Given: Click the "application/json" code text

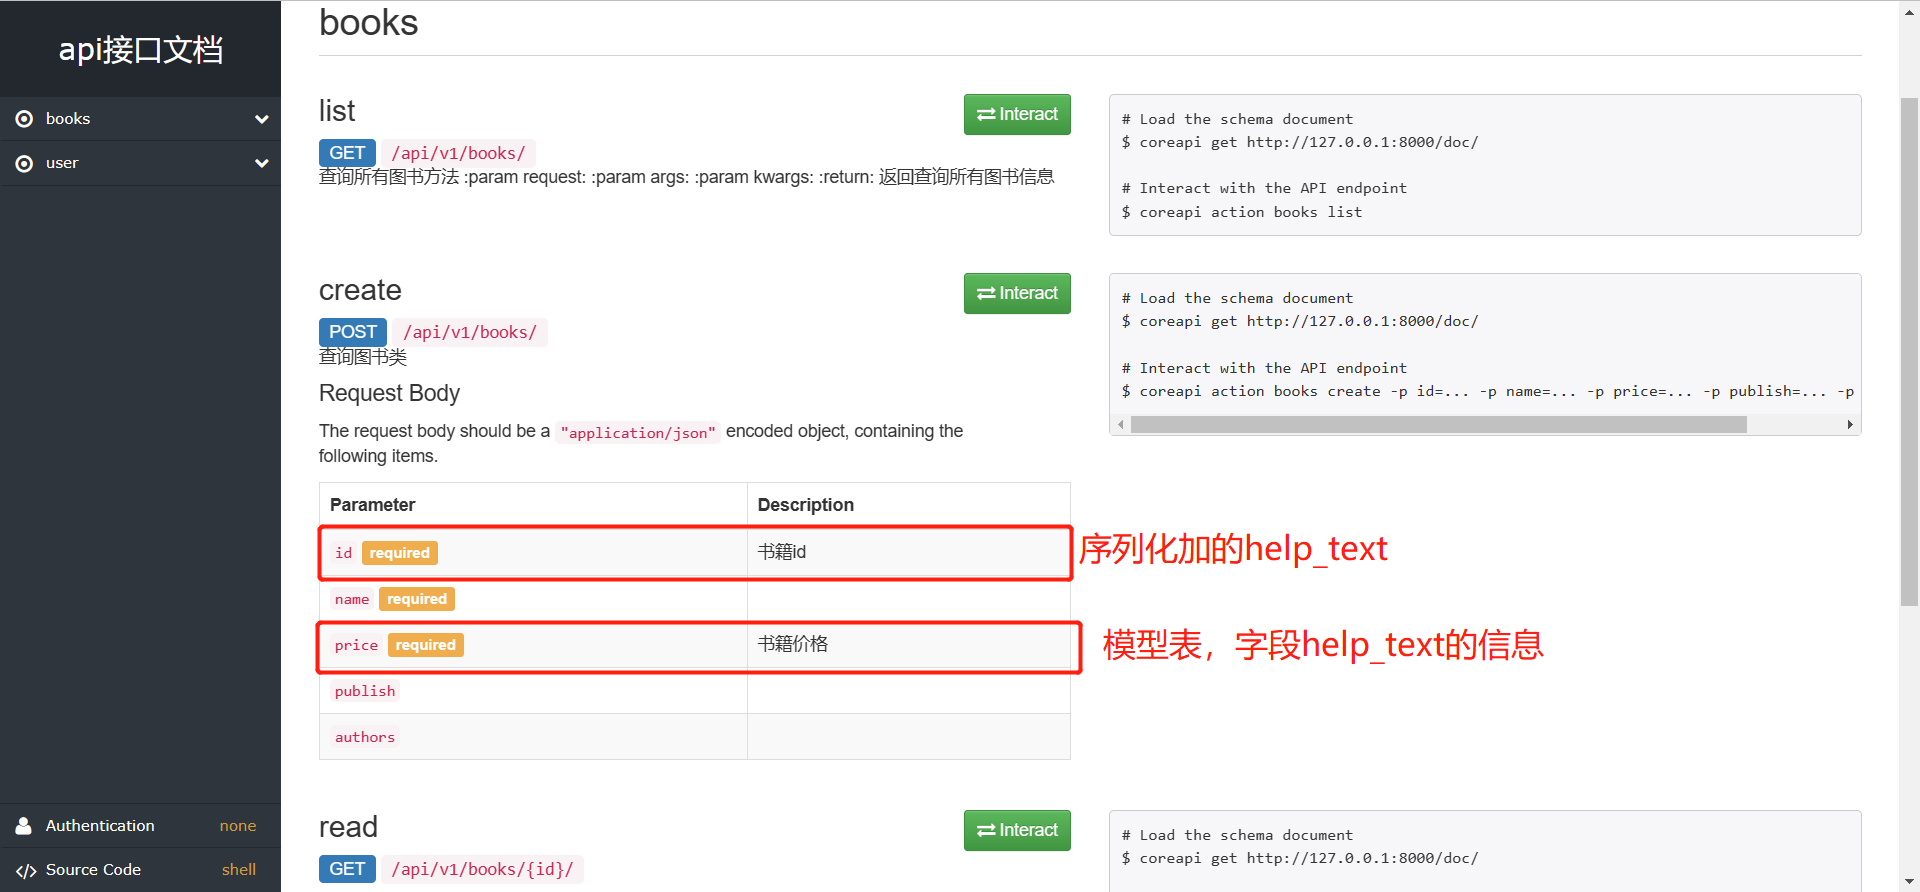Looking at the screenshot, I should pos(638,432).
